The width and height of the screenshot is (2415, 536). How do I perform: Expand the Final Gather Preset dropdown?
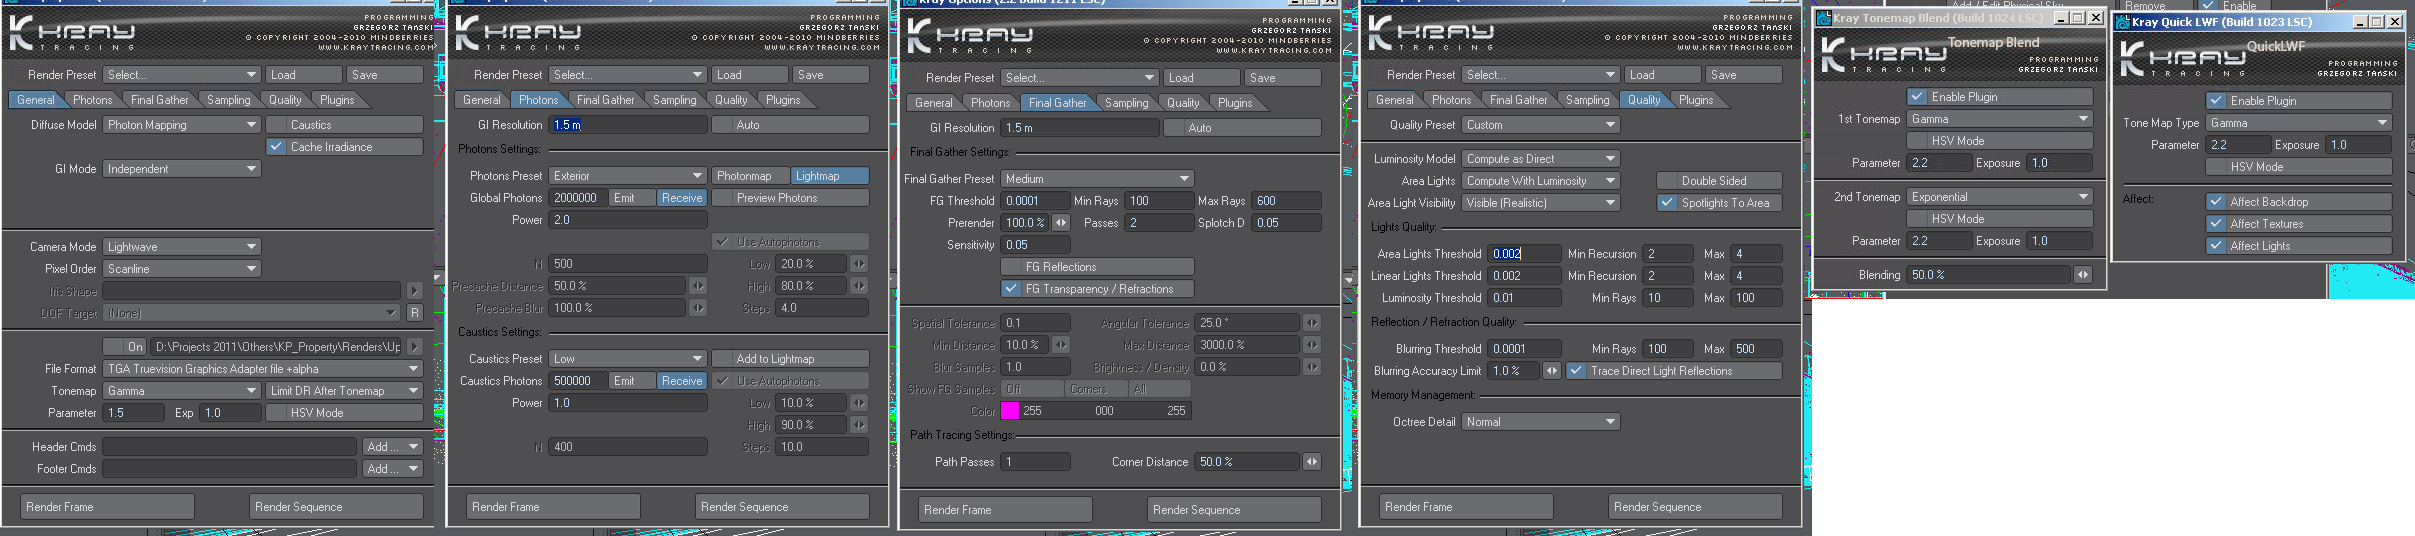point(1097,179)
